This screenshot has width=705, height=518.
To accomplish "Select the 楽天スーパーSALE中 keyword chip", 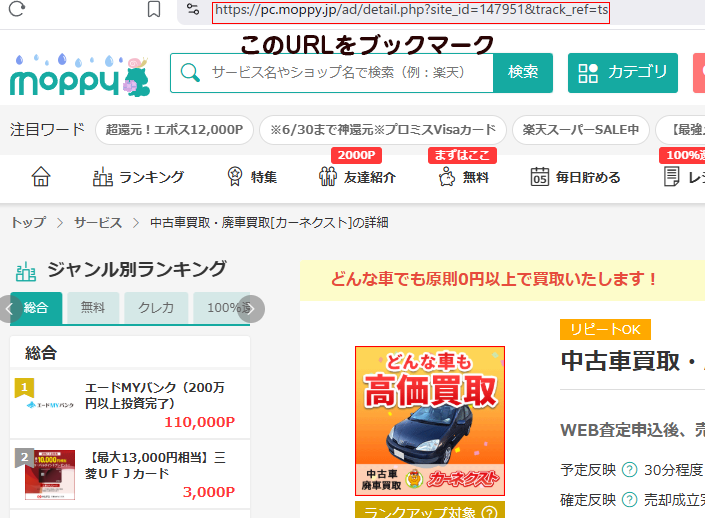I will coord(581,130).
